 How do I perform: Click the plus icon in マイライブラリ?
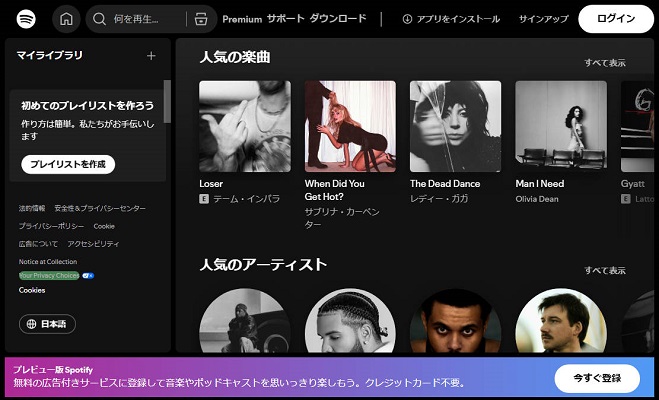point(151,56)
